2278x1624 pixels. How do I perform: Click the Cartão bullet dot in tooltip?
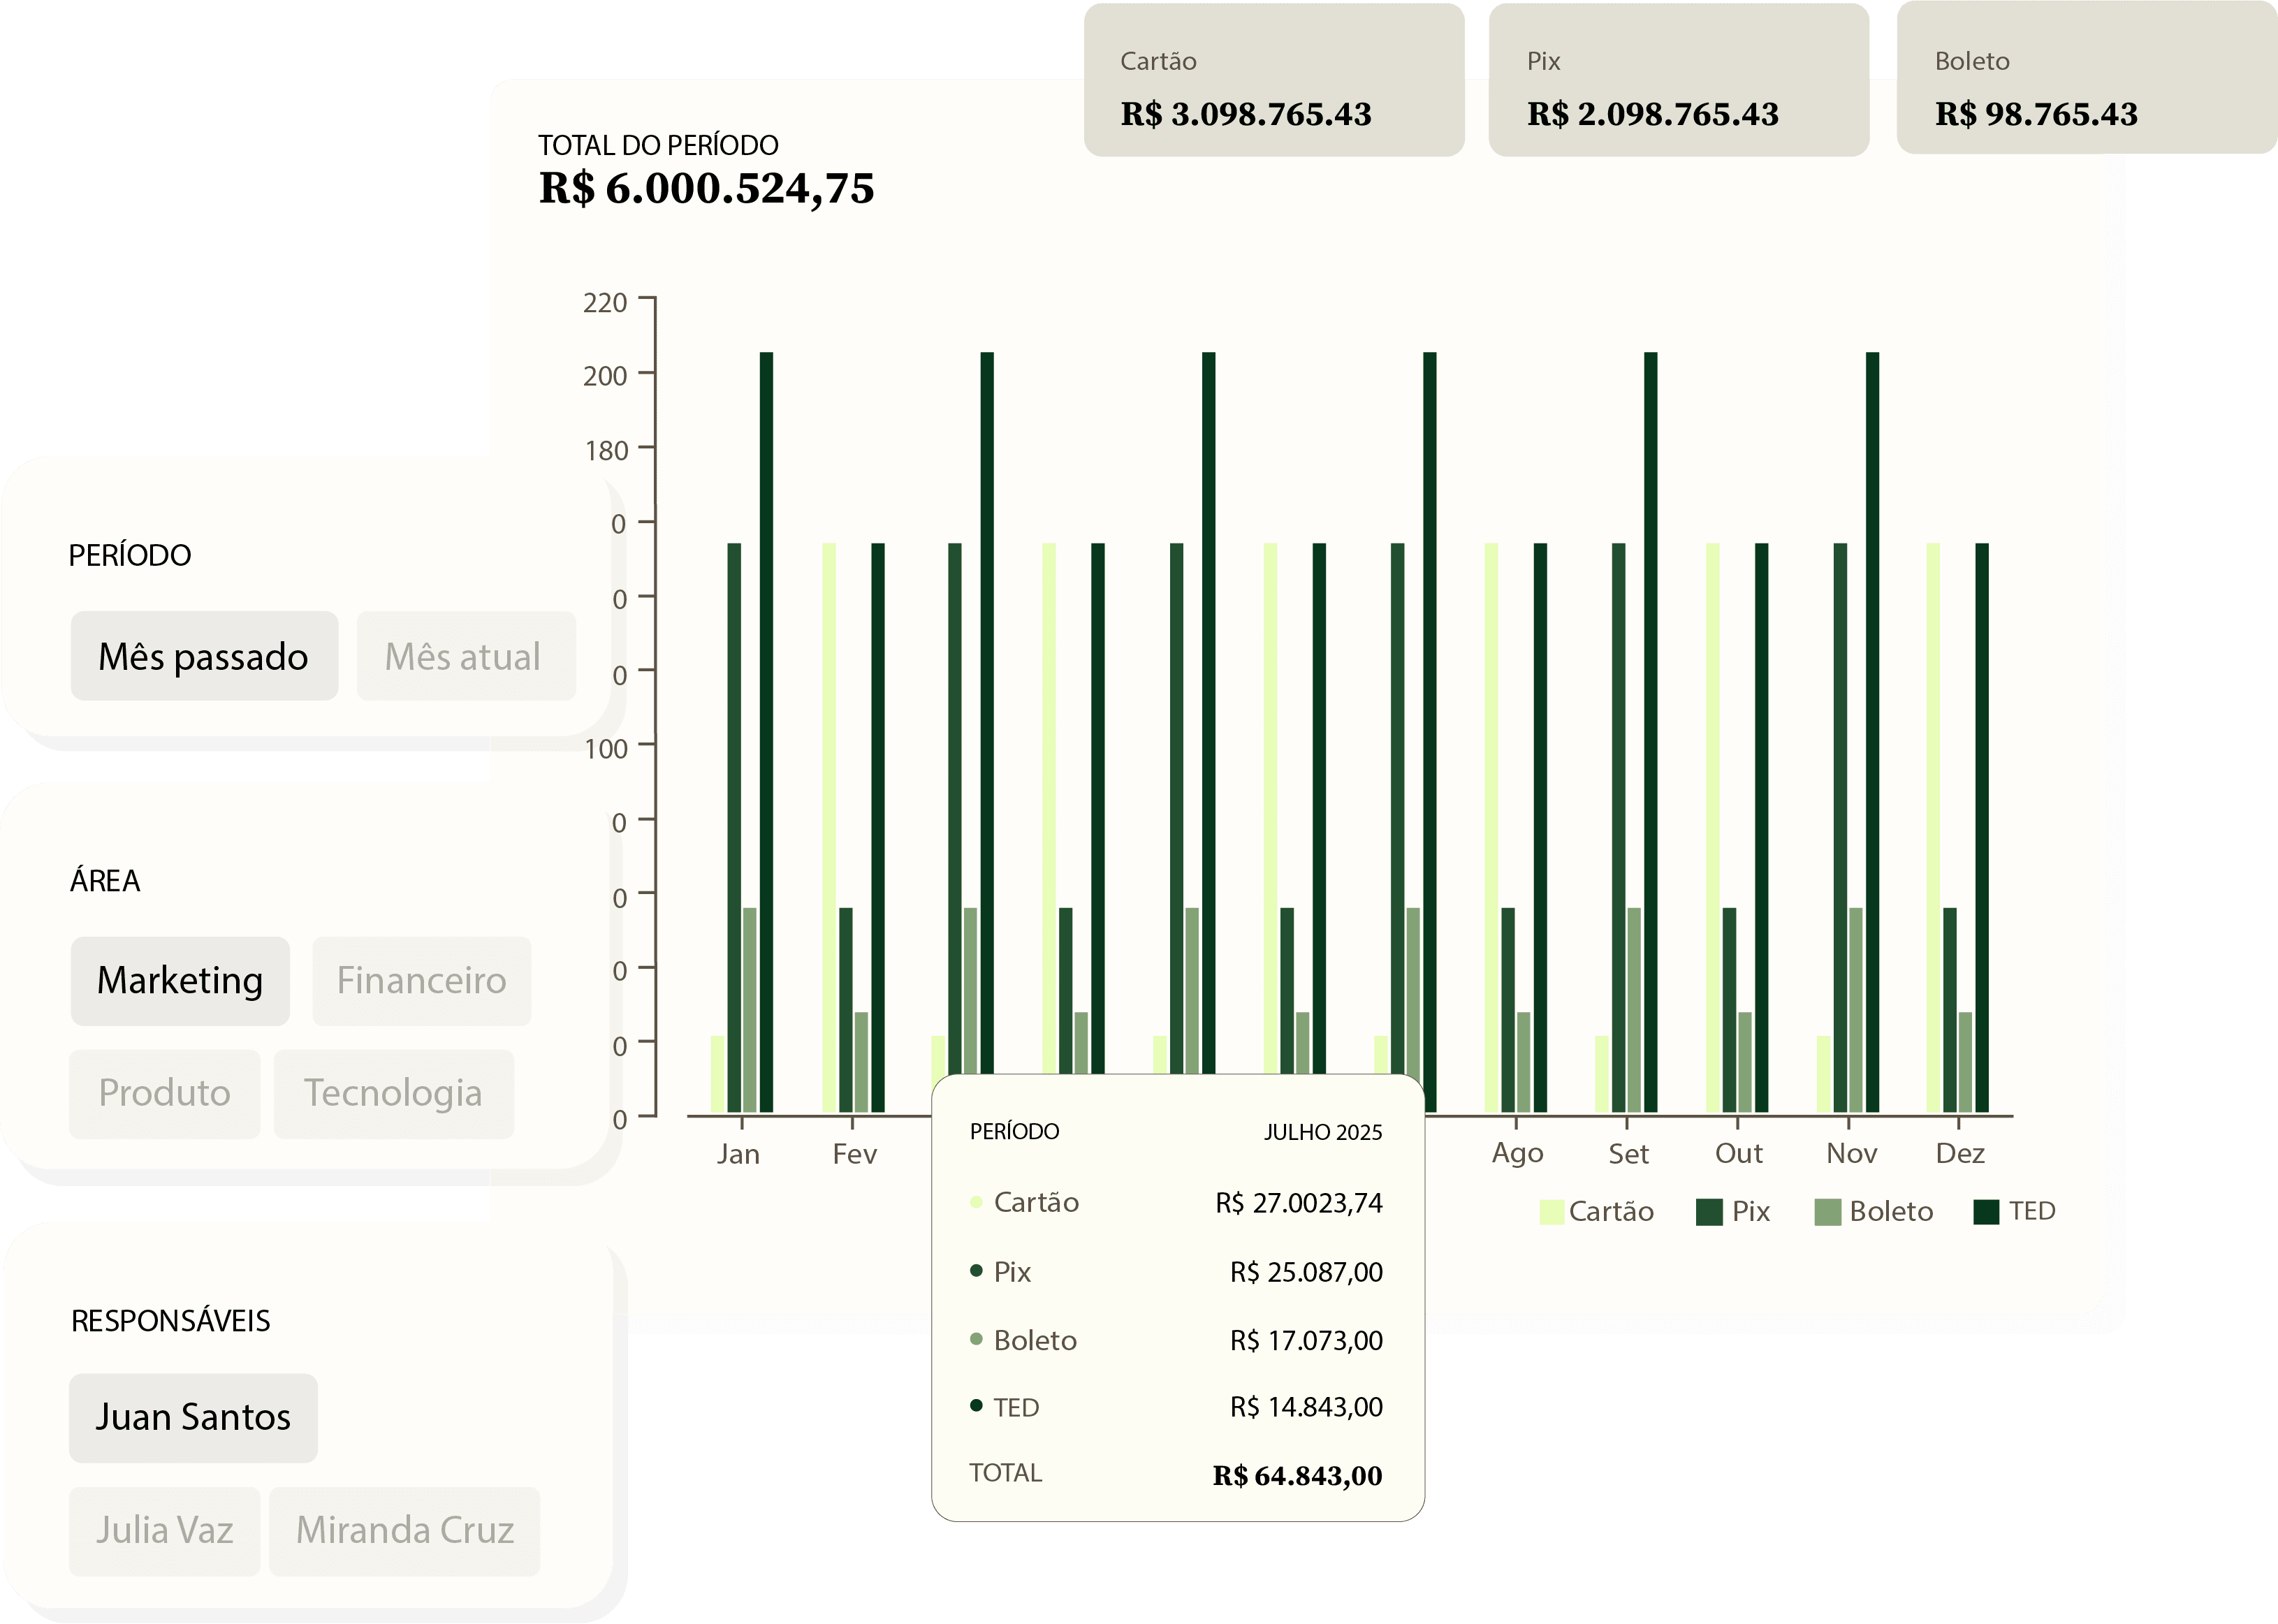[976, 1202]
